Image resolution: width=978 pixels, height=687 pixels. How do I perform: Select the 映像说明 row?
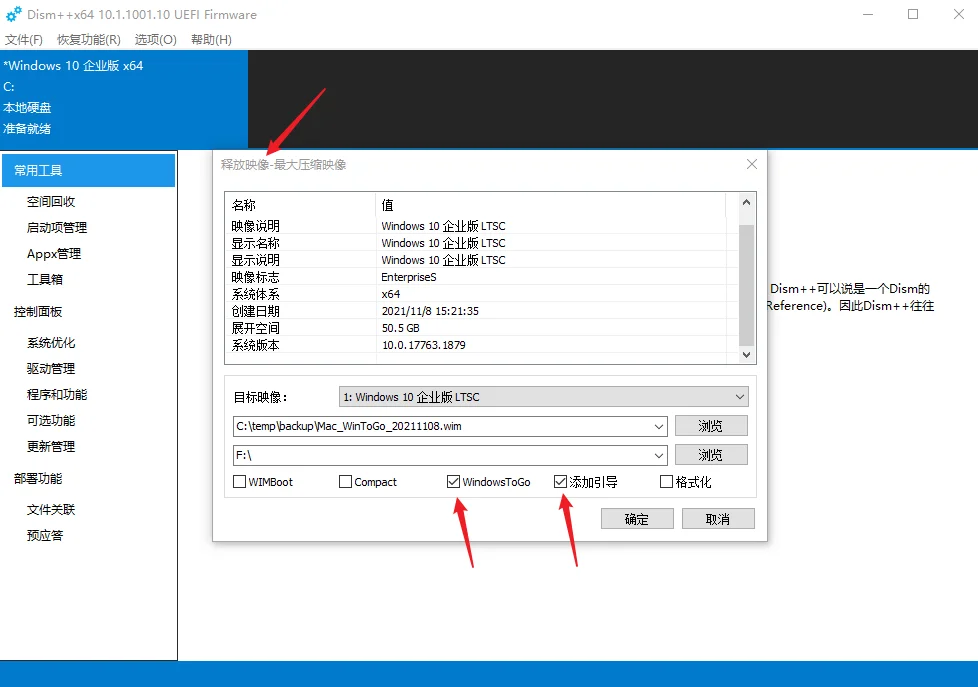(x=476, y=226)
